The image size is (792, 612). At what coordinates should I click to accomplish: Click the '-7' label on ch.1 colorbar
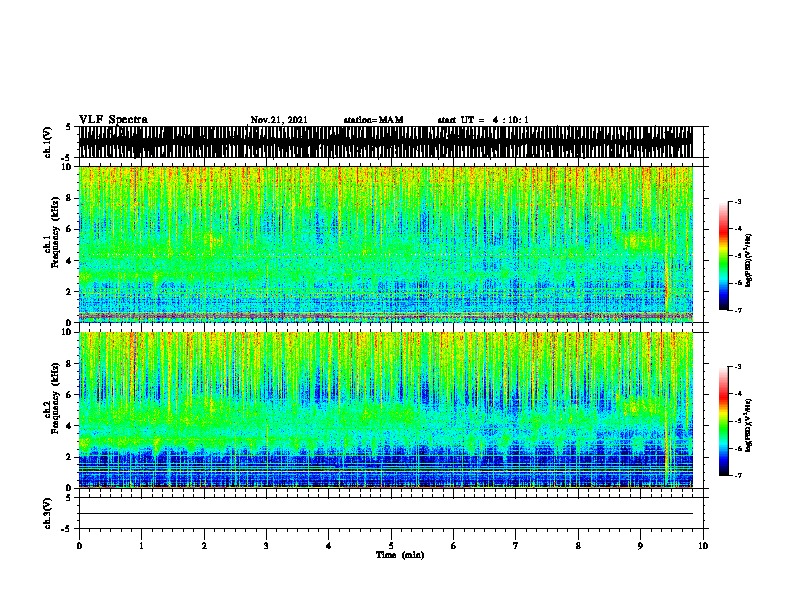point(738,310)
